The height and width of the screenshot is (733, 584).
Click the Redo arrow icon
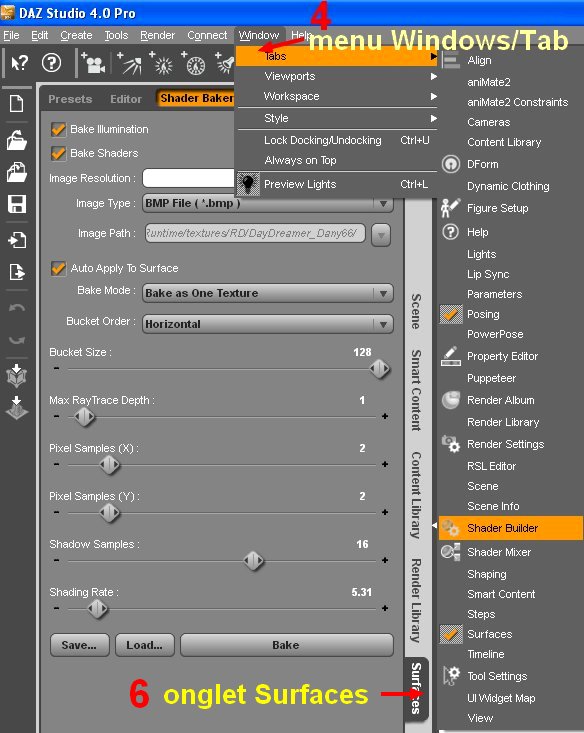pos(17,340)
